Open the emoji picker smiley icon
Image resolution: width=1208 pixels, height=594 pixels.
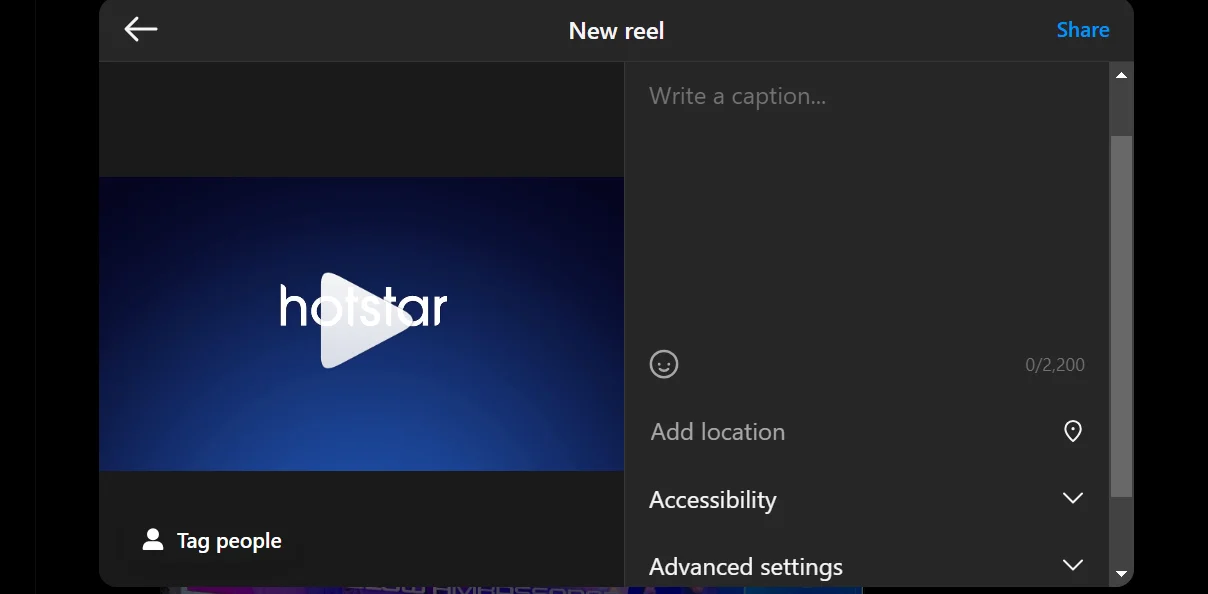coord(664,364)
